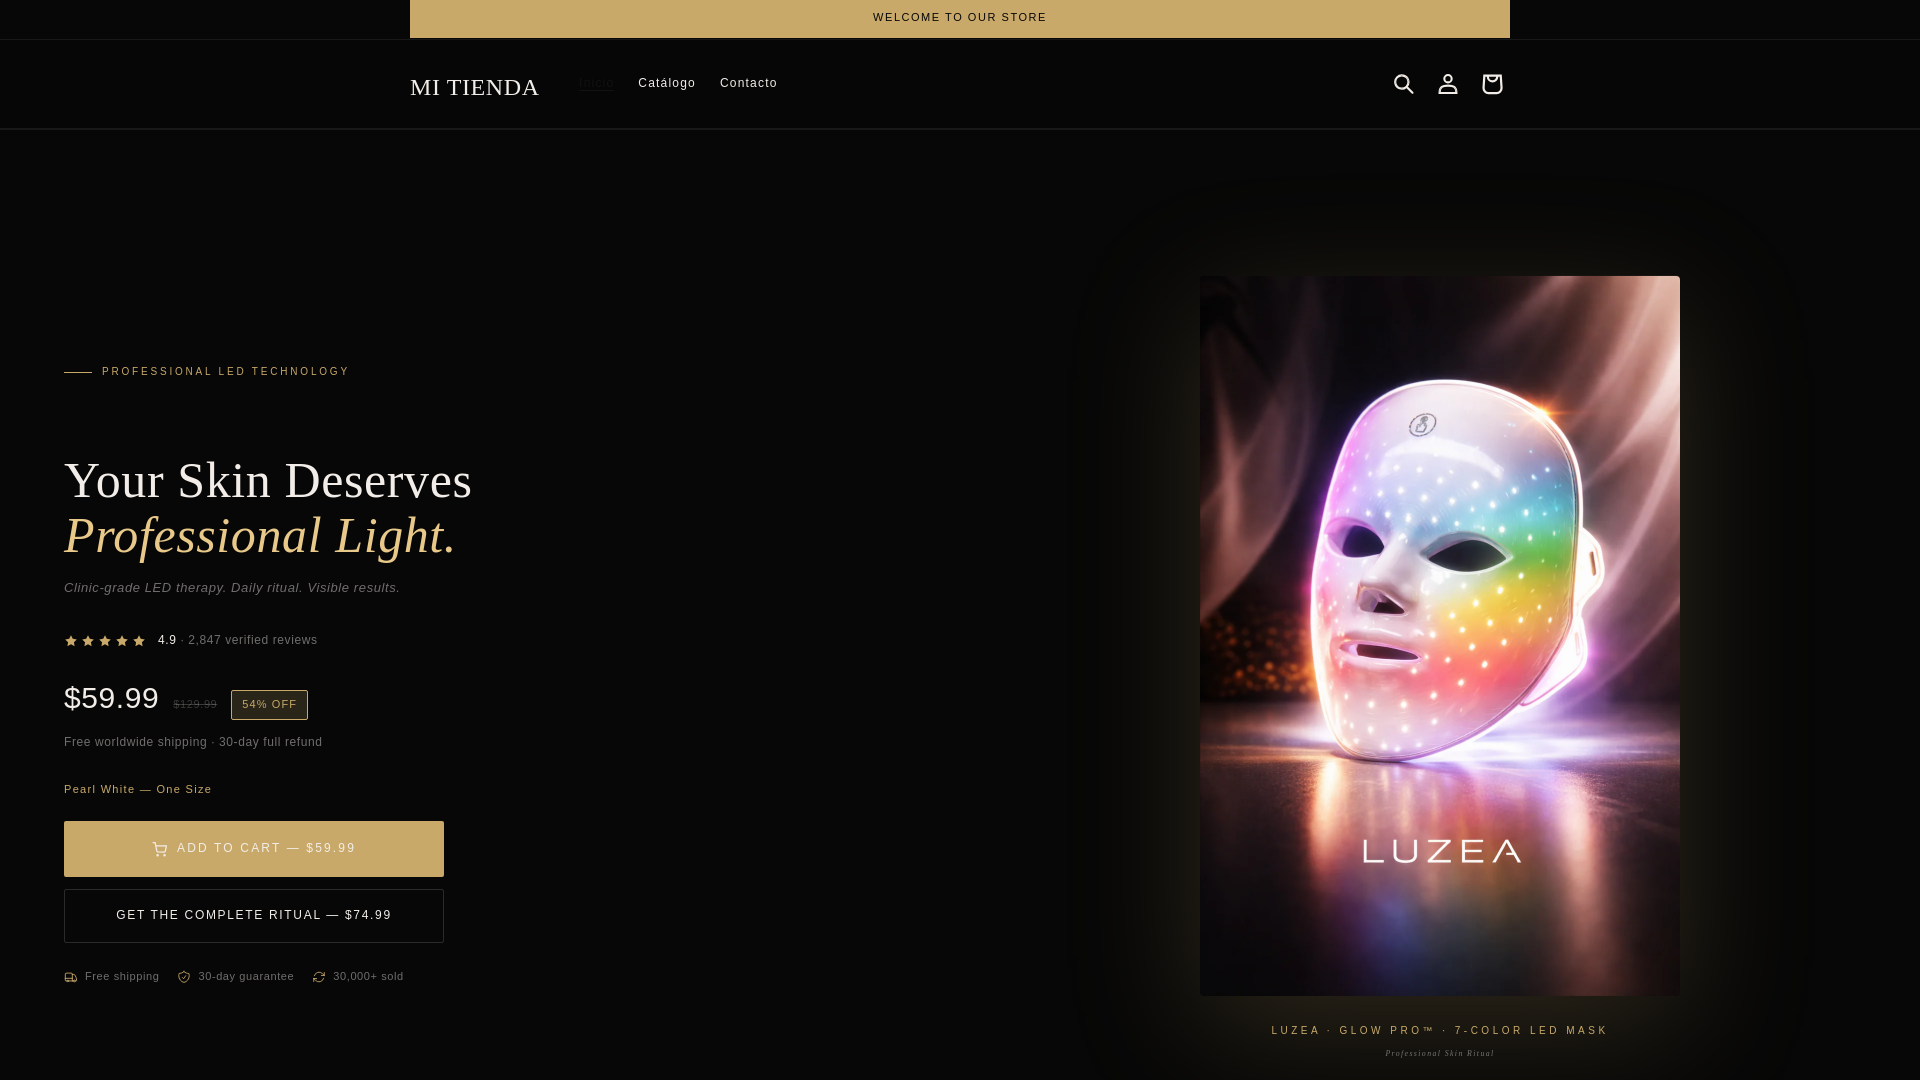Open the search magnifier icon
The height and width of the screenshot is (1080, 1920).
pyautogui.click(x=1404, y=84)
